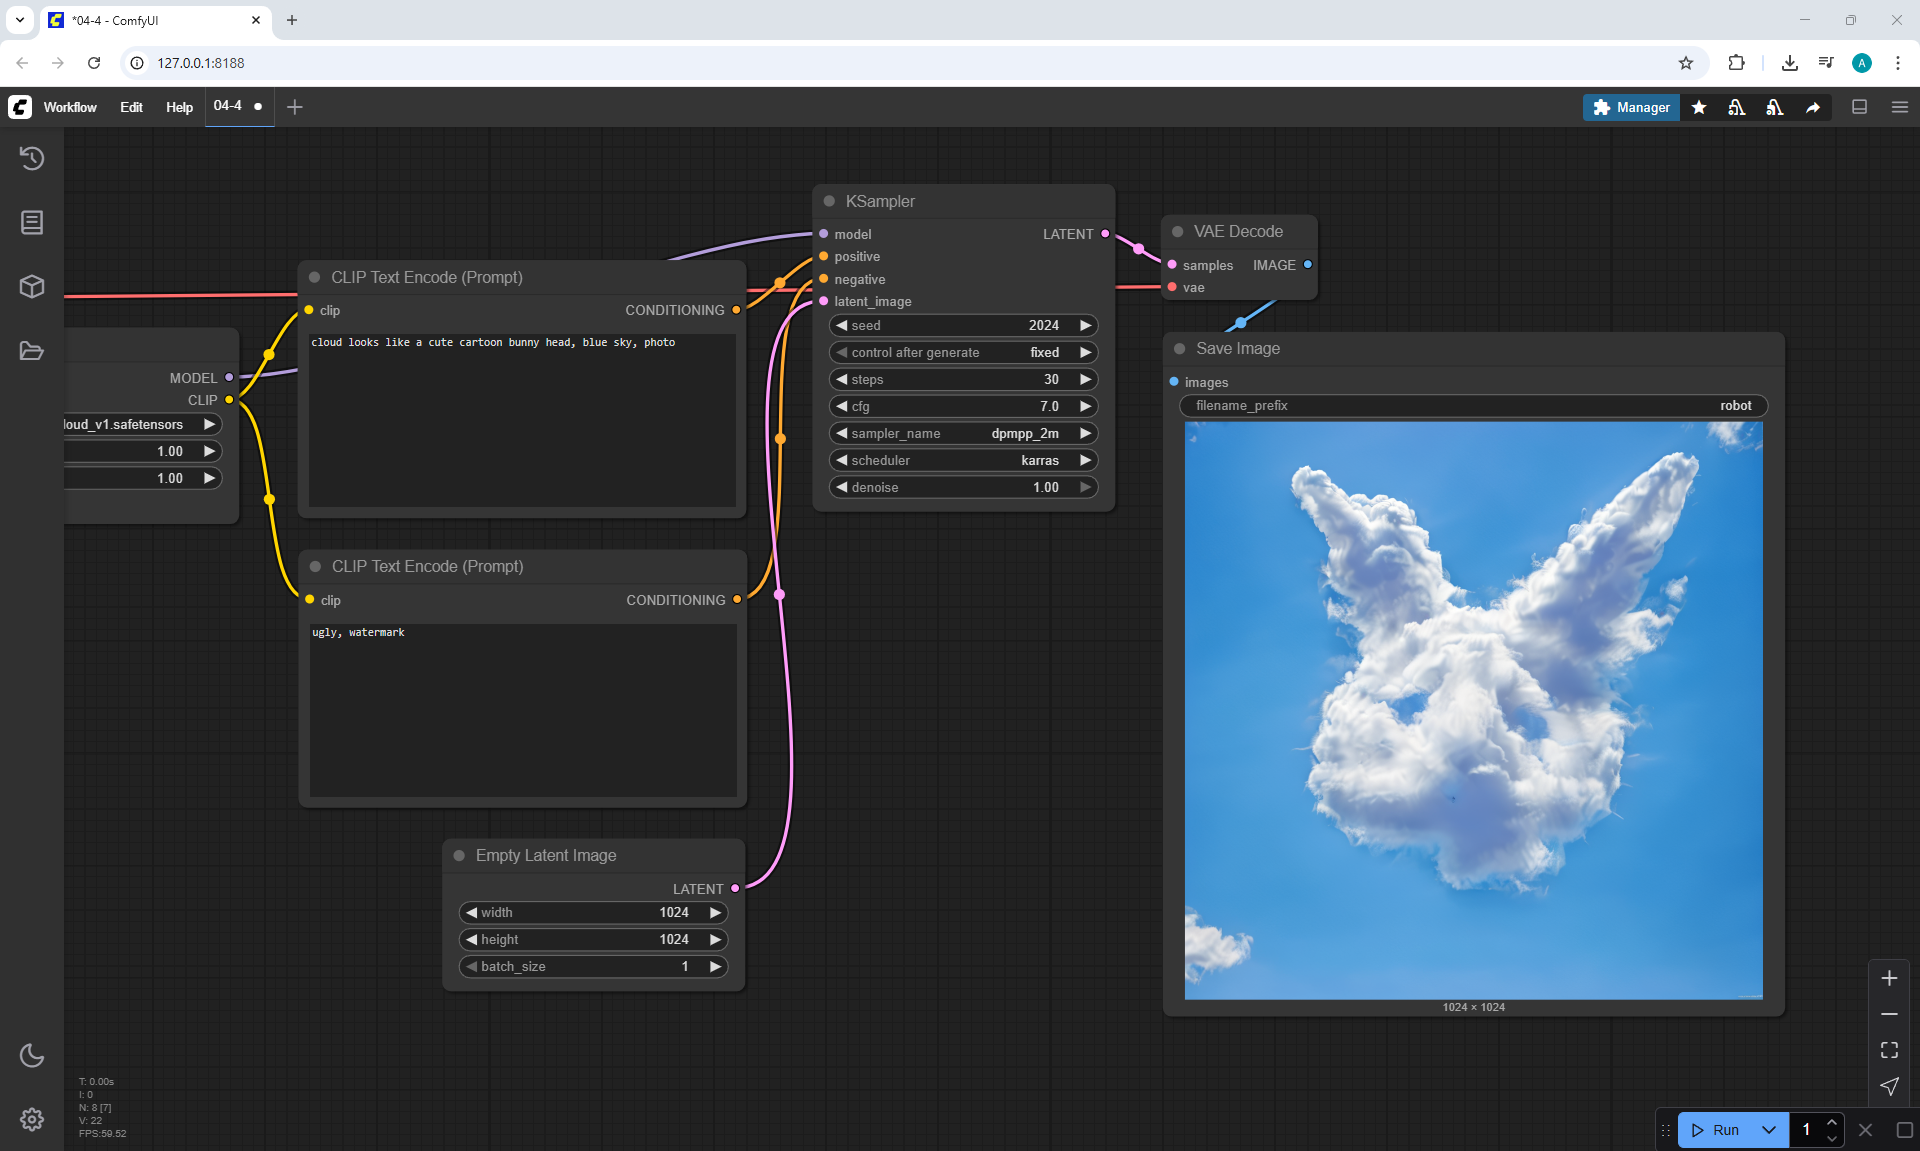
Task: Open the queue history sidebar icon
Action: (x=32, y=158)
